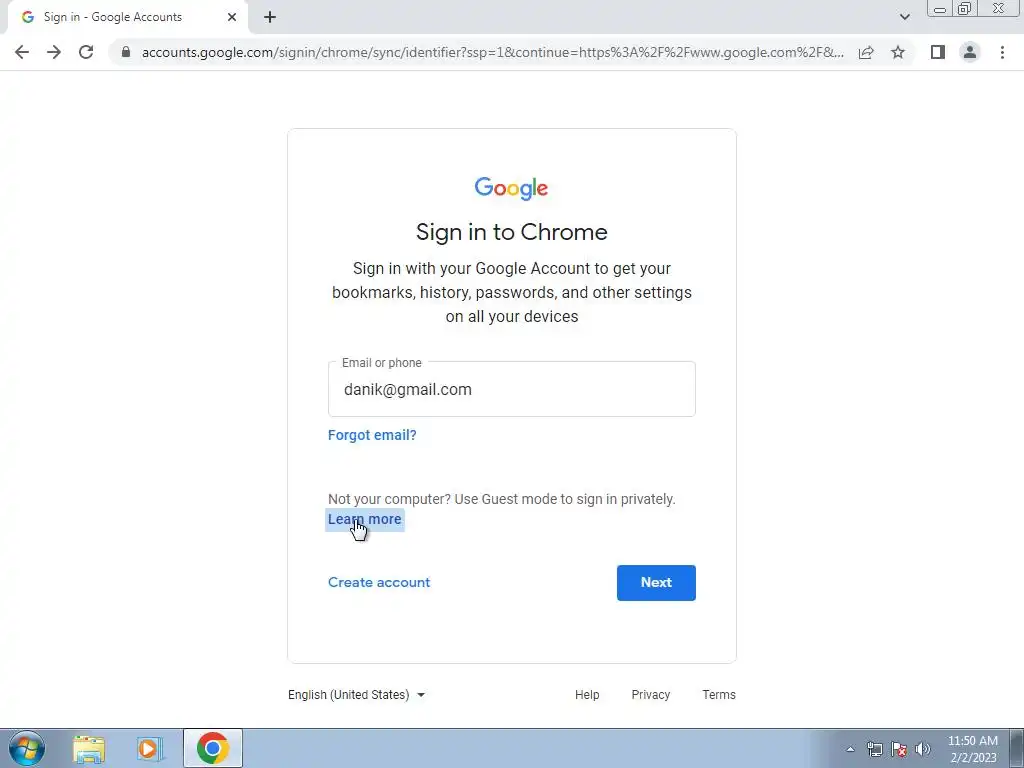Go back using the browser back arrow
1024x768 pixels.
tap(22, 52)
